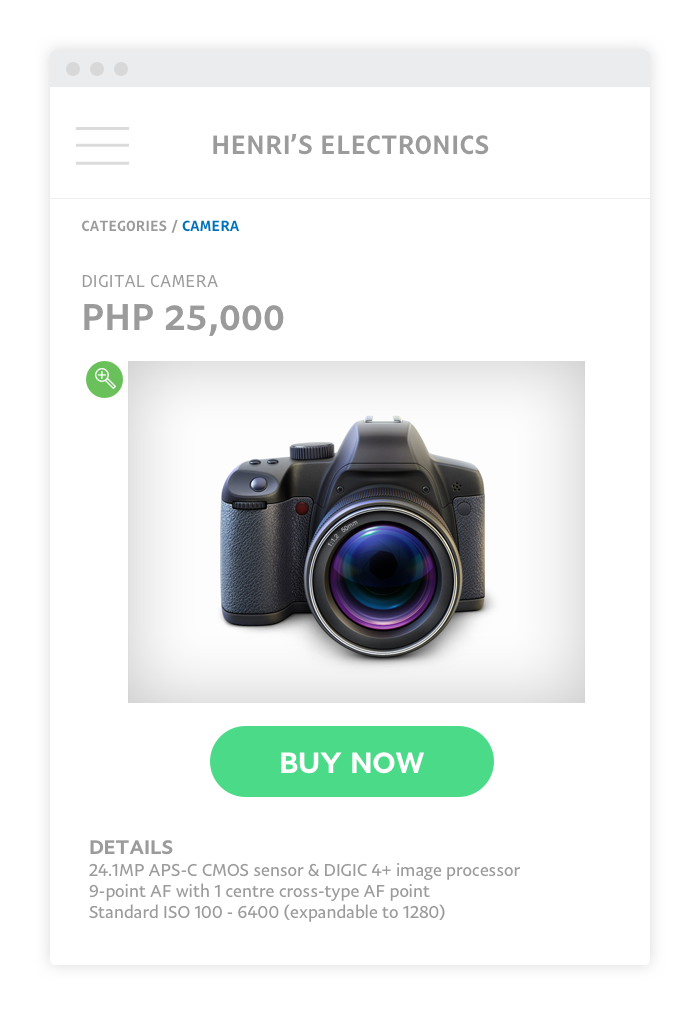The image size is (700, 1015).
Task: Click the PHP 25,000 price
Action: pyautogui.click(x=183, y=318)
